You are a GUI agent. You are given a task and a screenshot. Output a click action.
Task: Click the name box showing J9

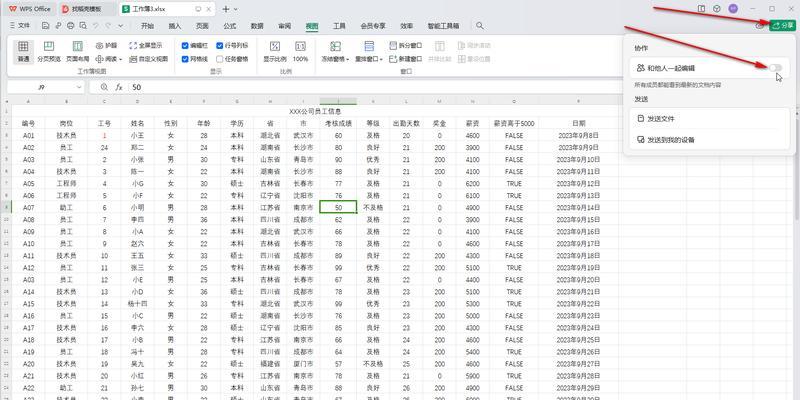pyautogui.click(x=42, y=87)
